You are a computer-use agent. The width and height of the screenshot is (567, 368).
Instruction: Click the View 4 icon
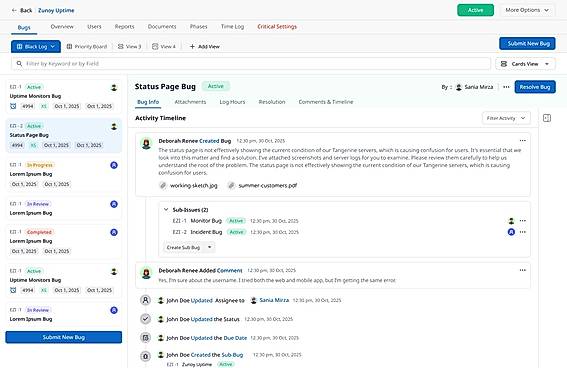click(155, 47)
